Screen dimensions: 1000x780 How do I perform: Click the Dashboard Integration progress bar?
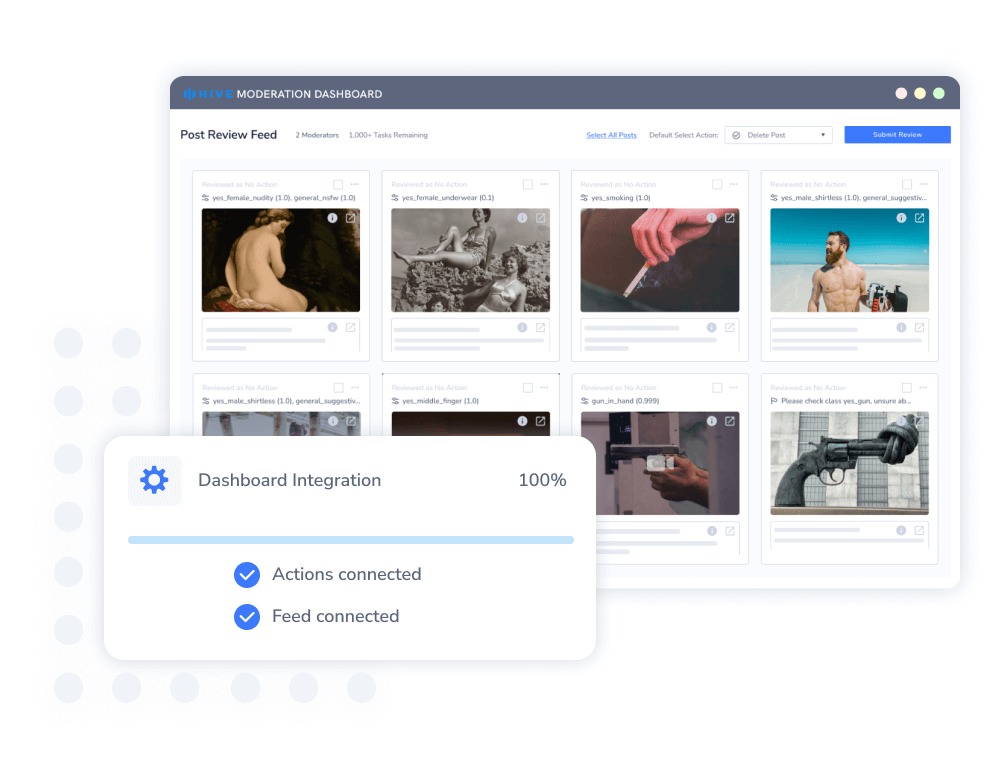[x=351, y=540]
